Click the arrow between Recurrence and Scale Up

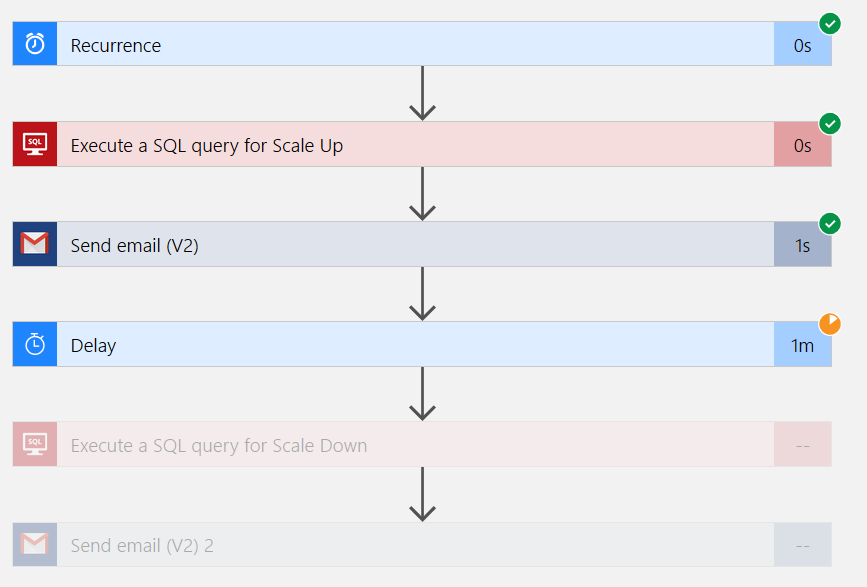(x=423, y=93)
